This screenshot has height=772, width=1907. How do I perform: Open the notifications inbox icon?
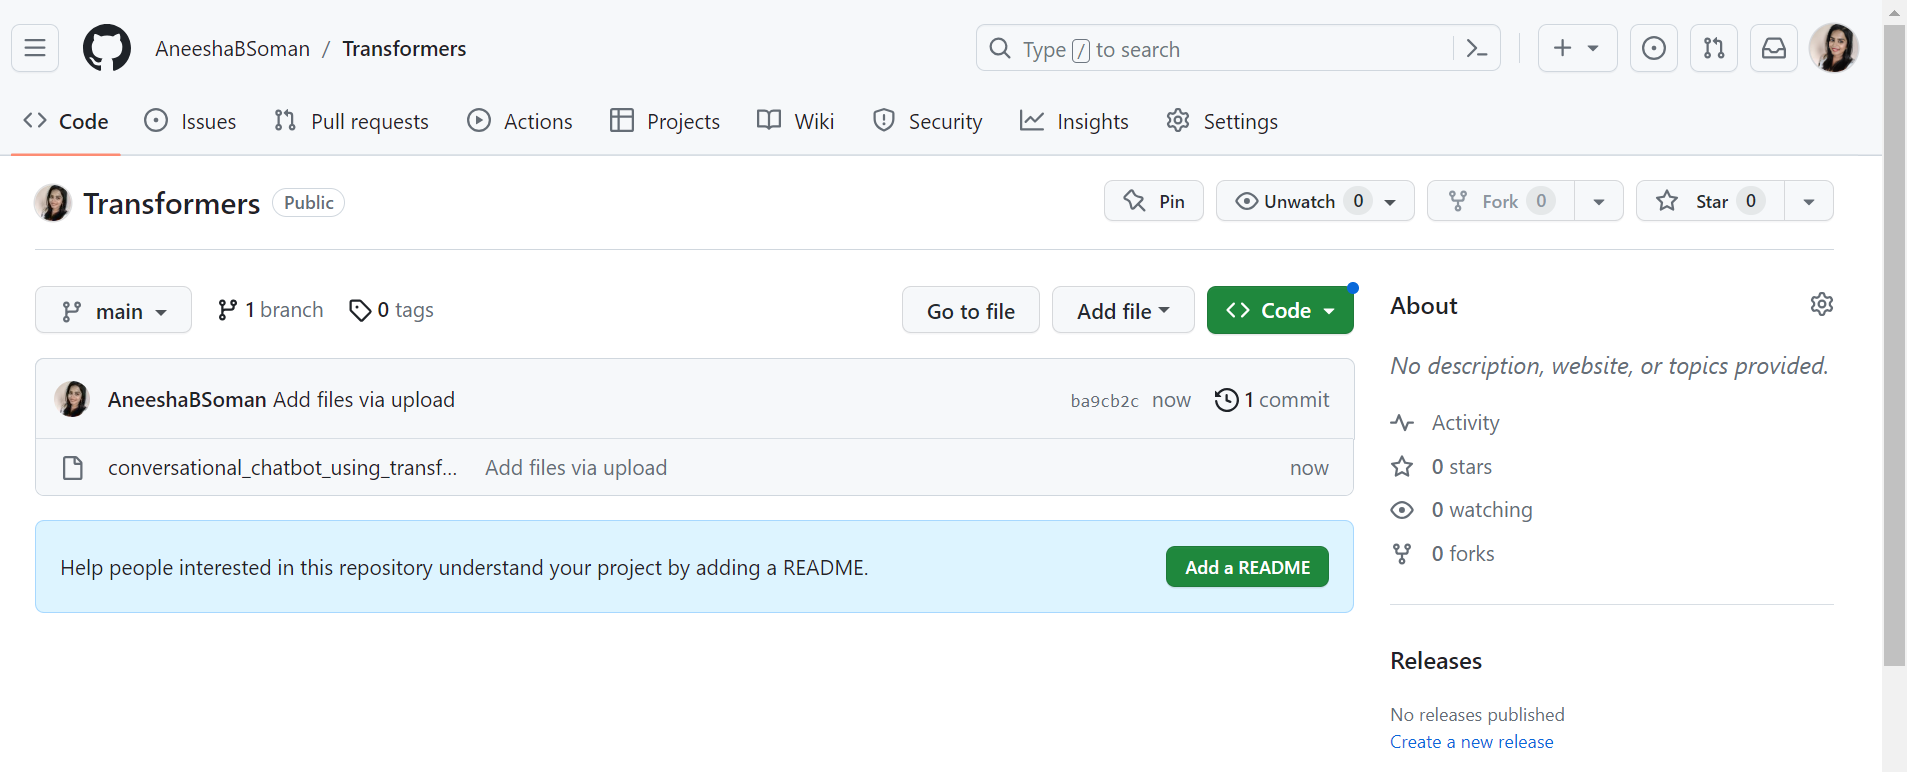(1773, 48)
